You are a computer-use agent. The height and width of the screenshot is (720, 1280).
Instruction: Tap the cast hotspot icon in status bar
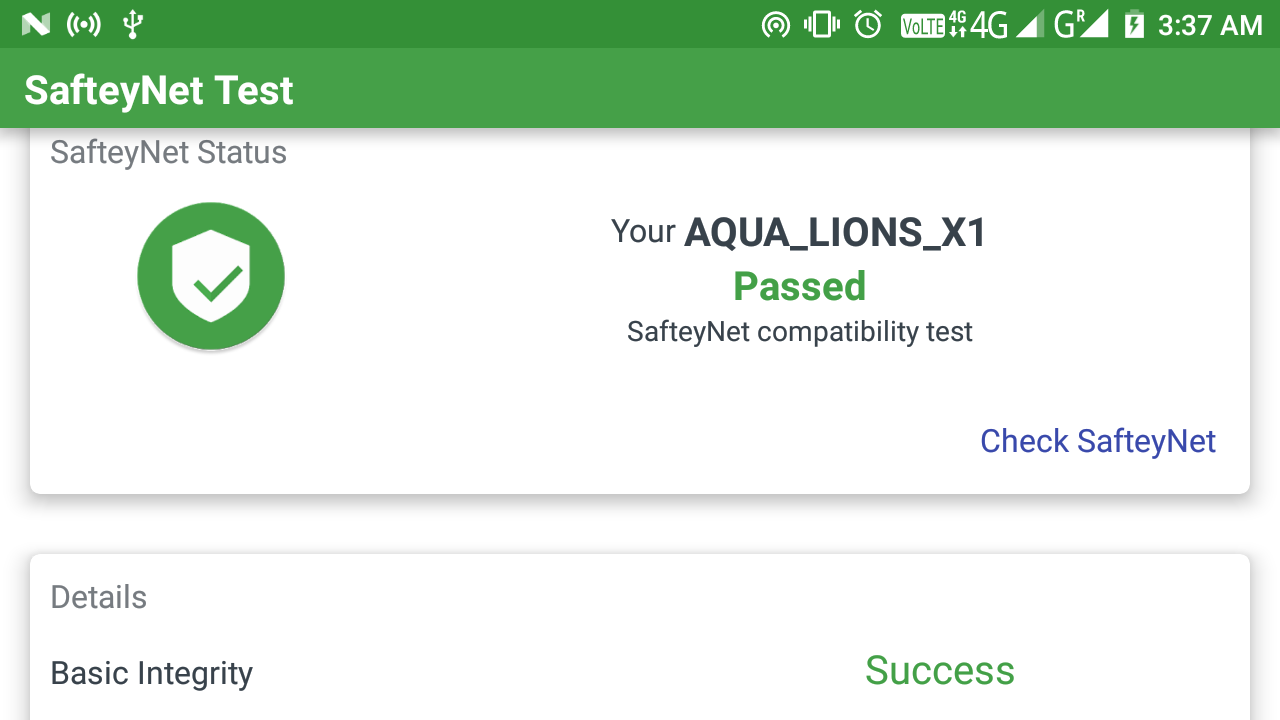775,24
